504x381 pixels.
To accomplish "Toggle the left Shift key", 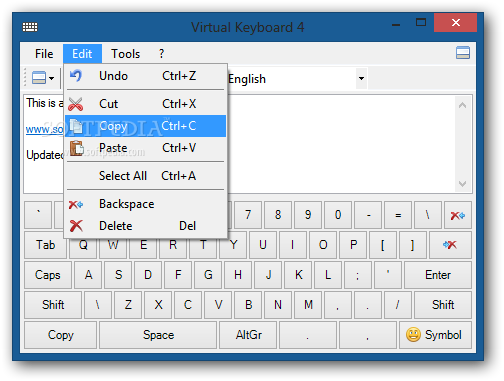I will coord(53,305).
